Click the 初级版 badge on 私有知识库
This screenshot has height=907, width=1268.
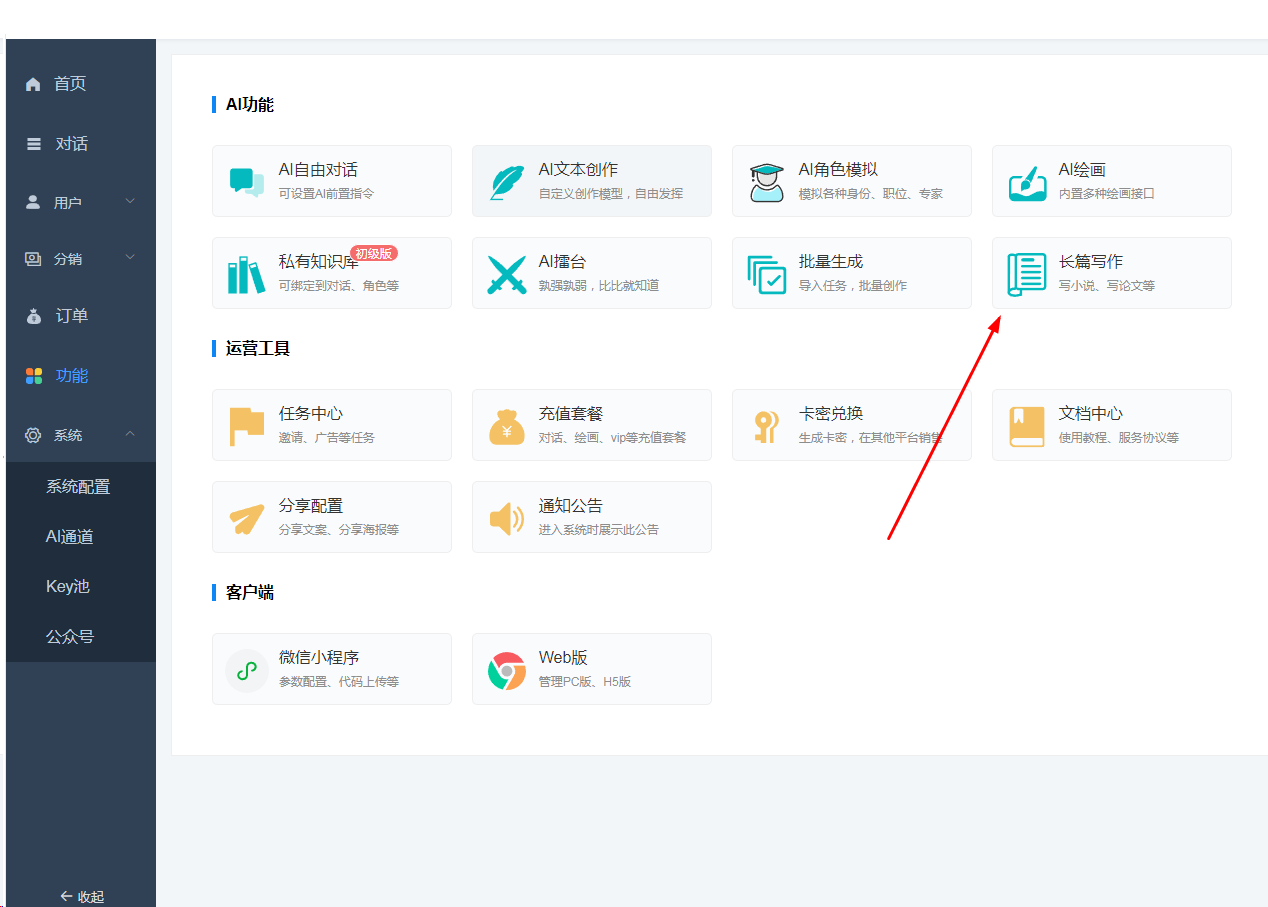pyautogui.click(x=374, y=253)
